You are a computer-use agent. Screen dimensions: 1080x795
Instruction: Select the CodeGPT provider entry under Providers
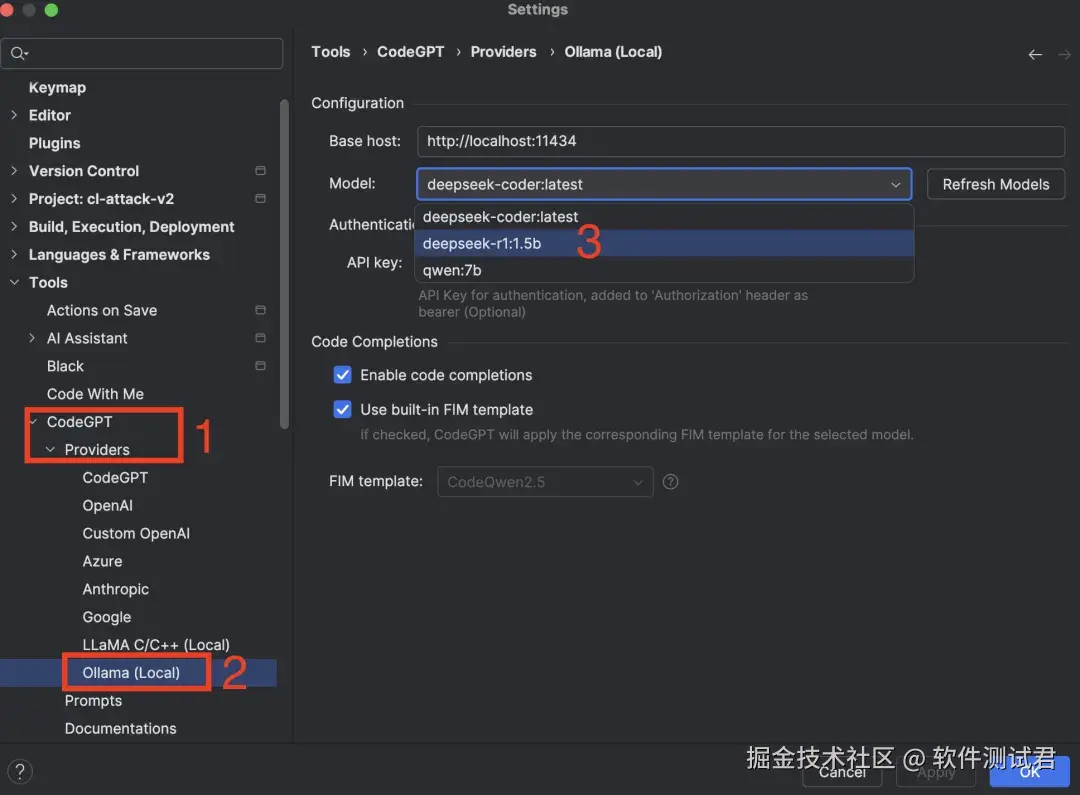coord(115,477)
